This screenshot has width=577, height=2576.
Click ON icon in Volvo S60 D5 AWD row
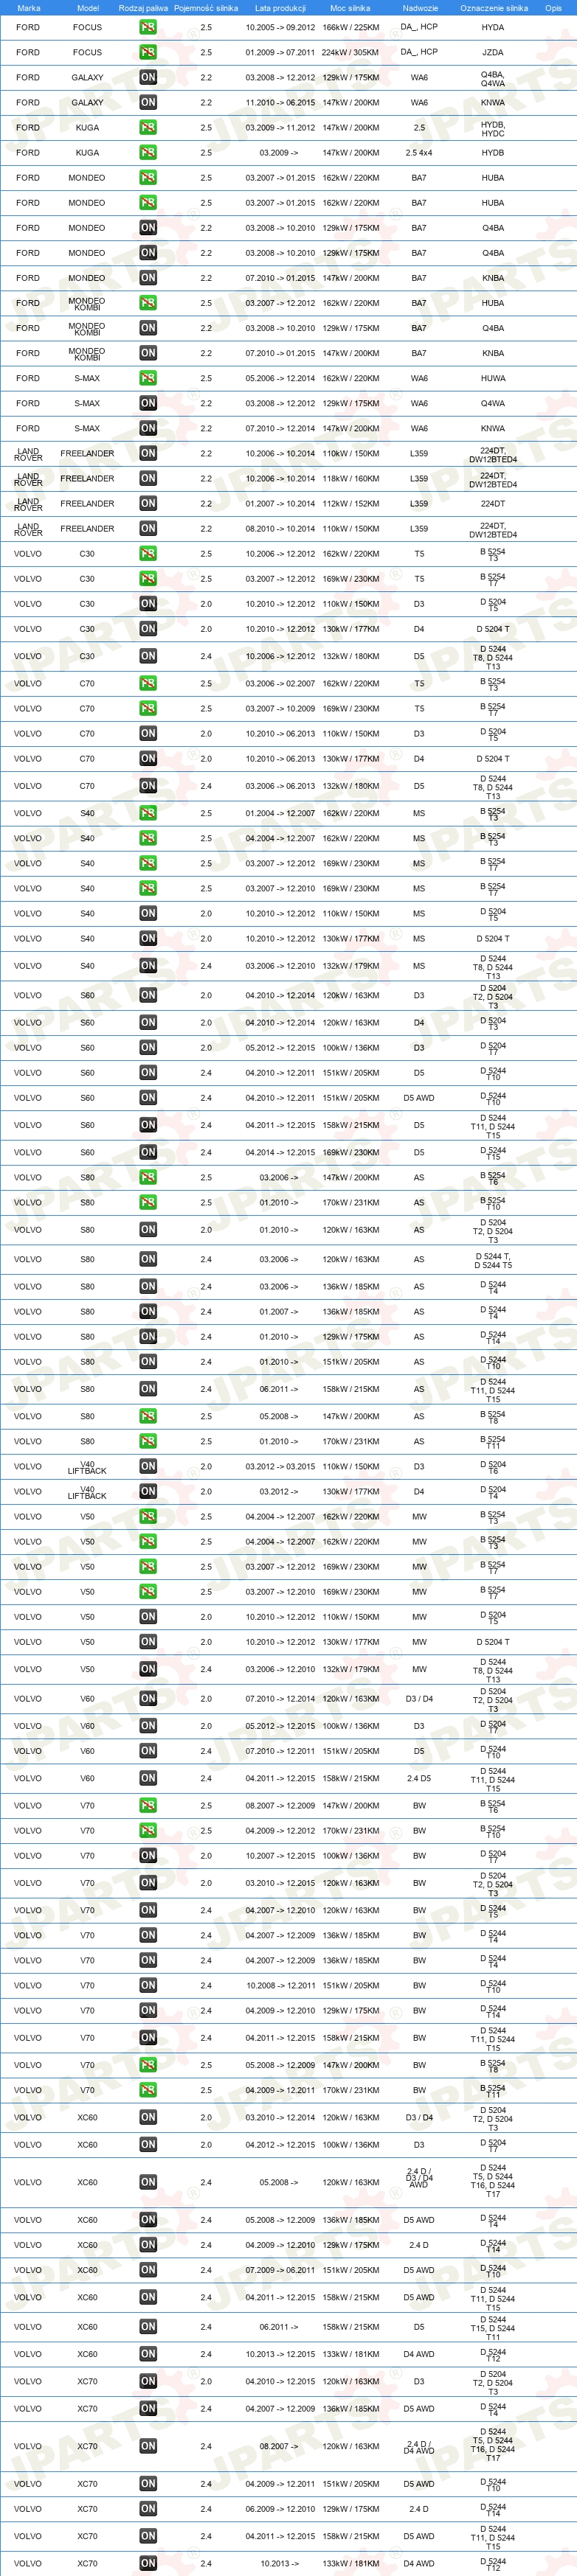(x=148, y=1098)
